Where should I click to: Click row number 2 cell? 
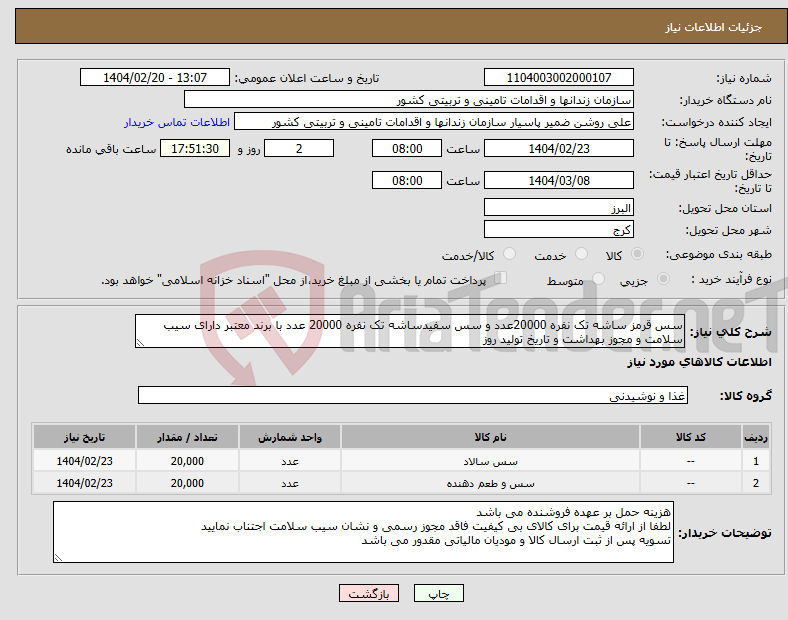[756, 483]
